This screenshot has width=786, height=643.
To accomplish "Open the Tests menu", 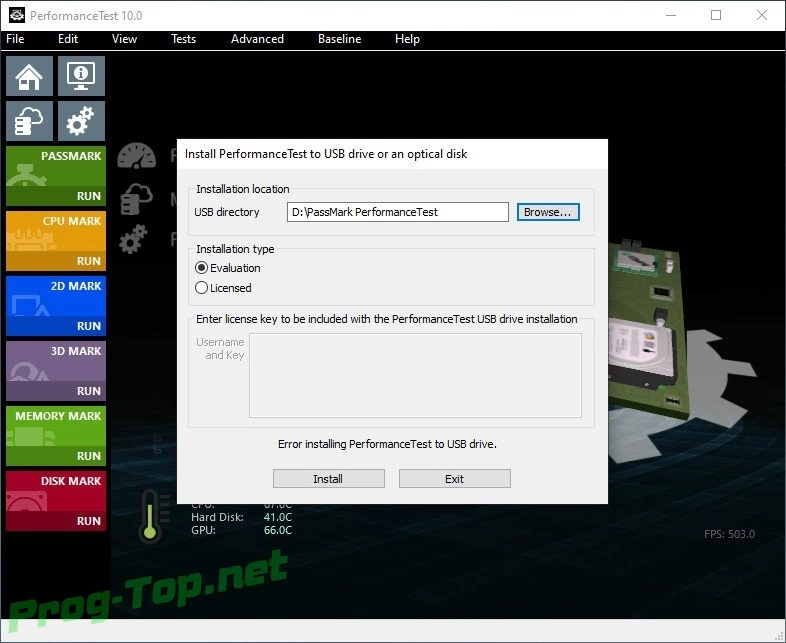I will 183,39.
